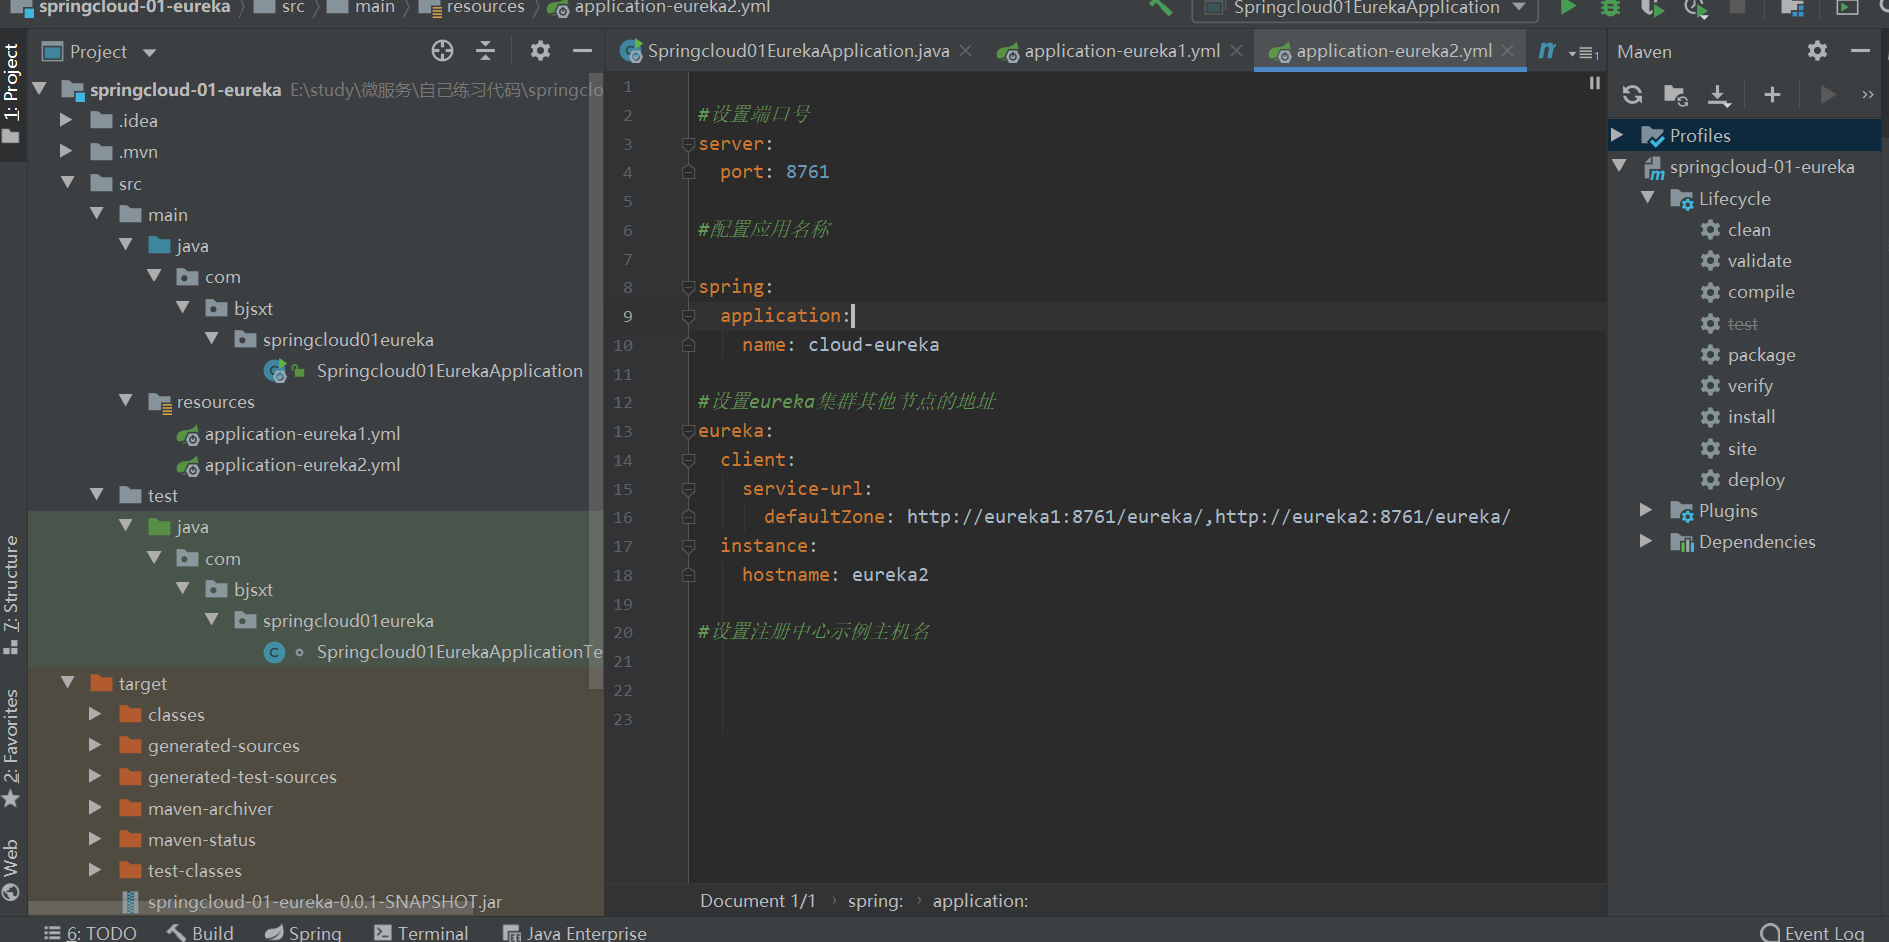This screenshot has height=942, width=1889.
Task: Debug the application with bug icon
Action: [x=1610, y=8]
